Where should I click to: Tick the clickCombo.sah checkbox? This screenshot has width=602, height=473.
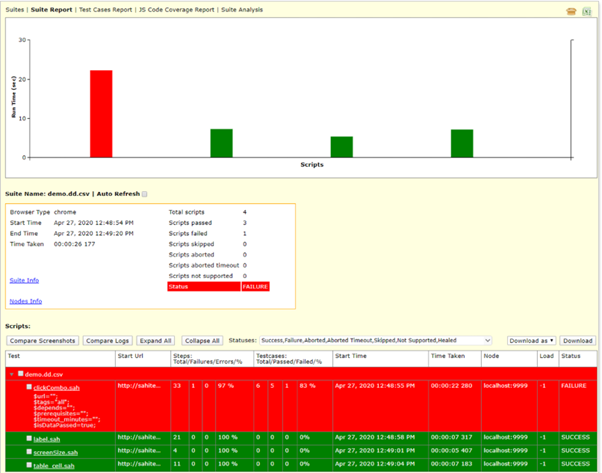click(x=29, y=387)
